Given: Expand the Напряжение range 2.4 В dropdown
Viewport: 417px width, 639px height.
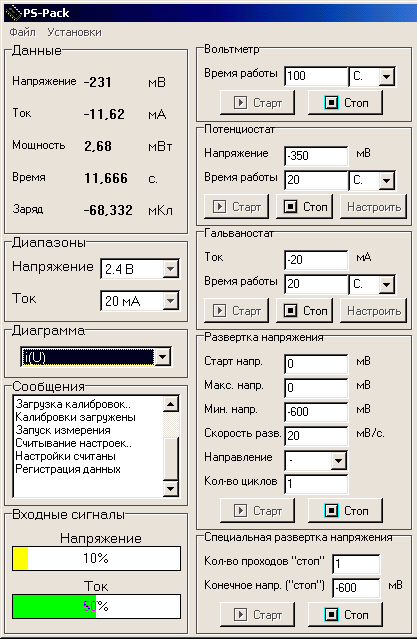Looking at the screenshot, I should tap(170, 269).
